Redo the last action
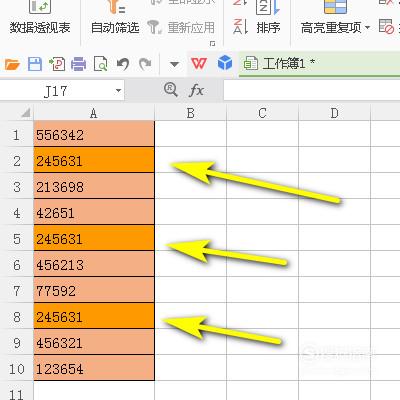 click(145, 64)
